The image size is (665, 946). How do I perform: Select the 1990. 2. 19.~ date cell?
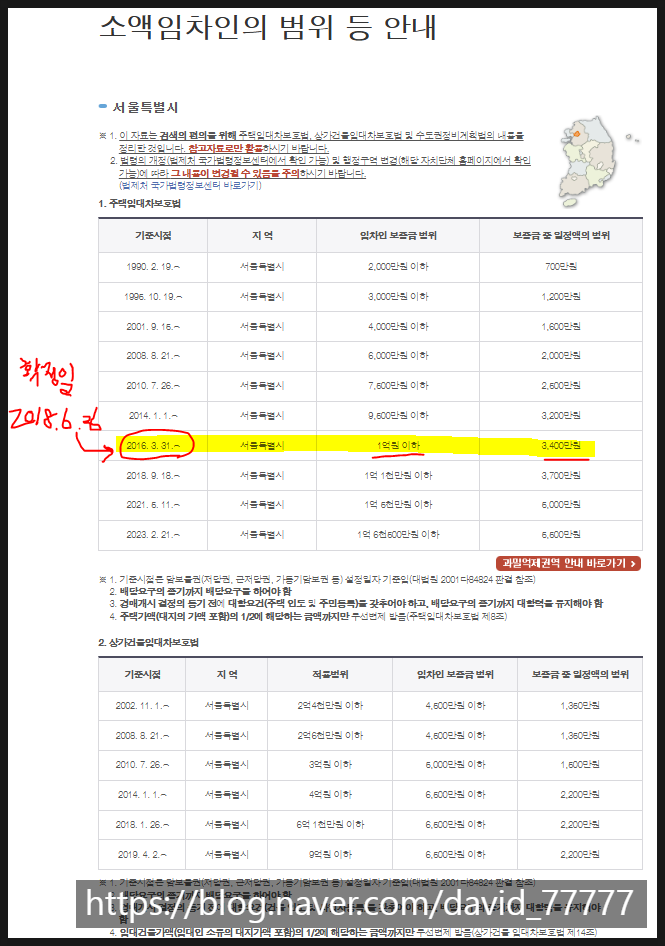(x=153, y=267)
